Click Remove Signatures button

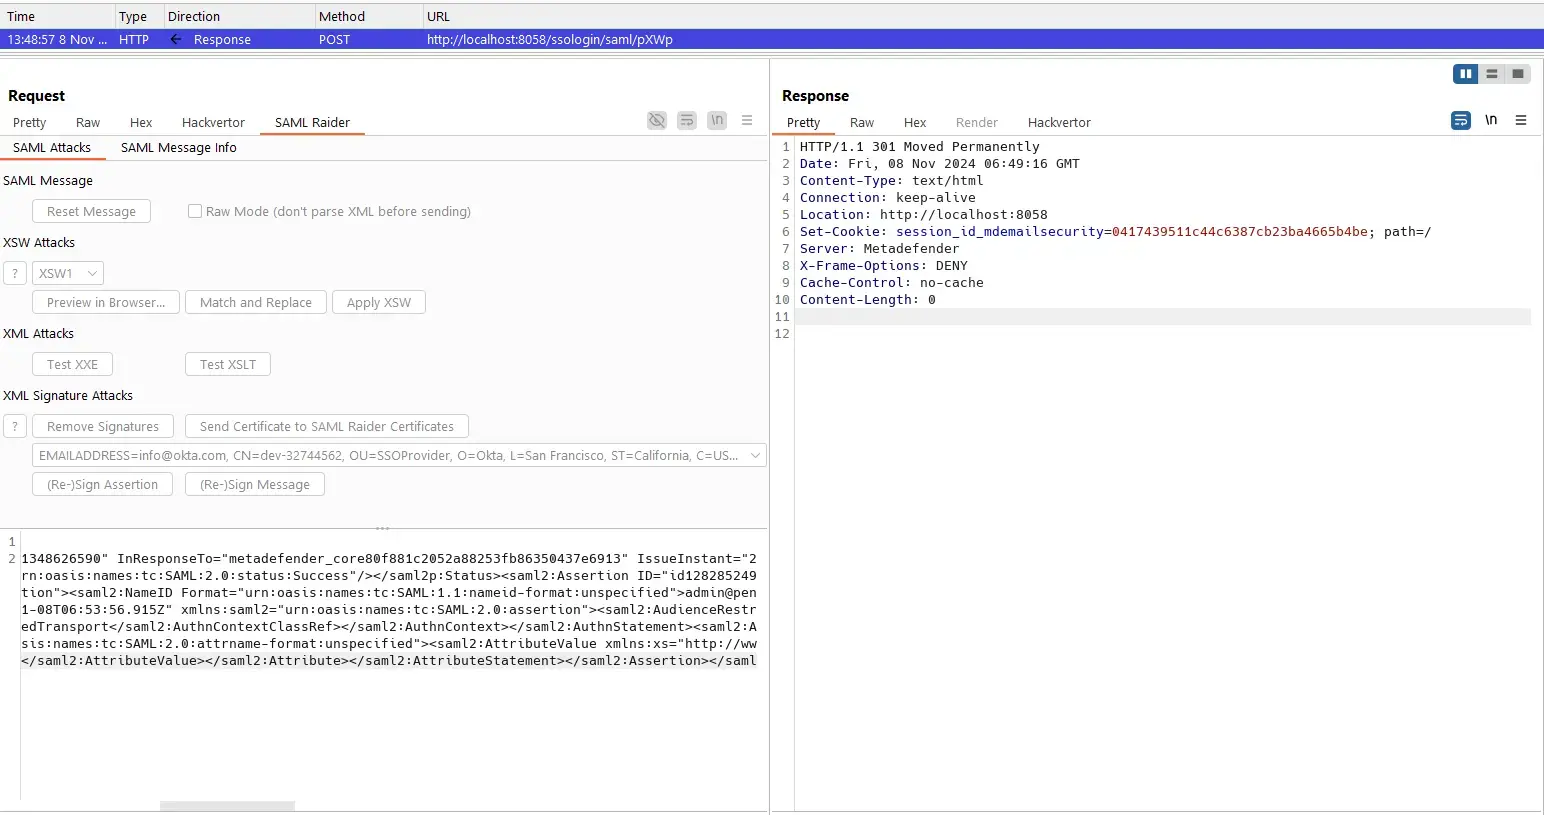103,426
